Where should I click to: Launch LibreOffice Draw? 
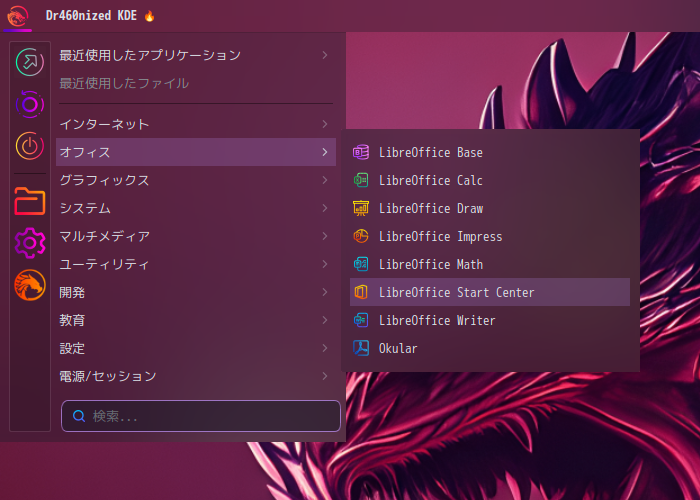tap(490, 208)
